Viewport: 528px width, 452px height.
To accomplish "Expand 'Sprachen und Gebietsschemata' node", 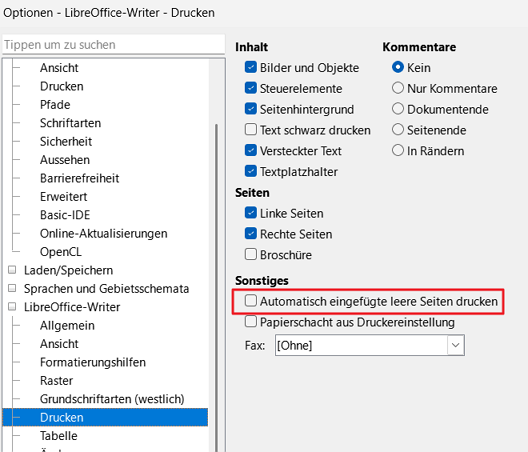I will tap(12, 288).
